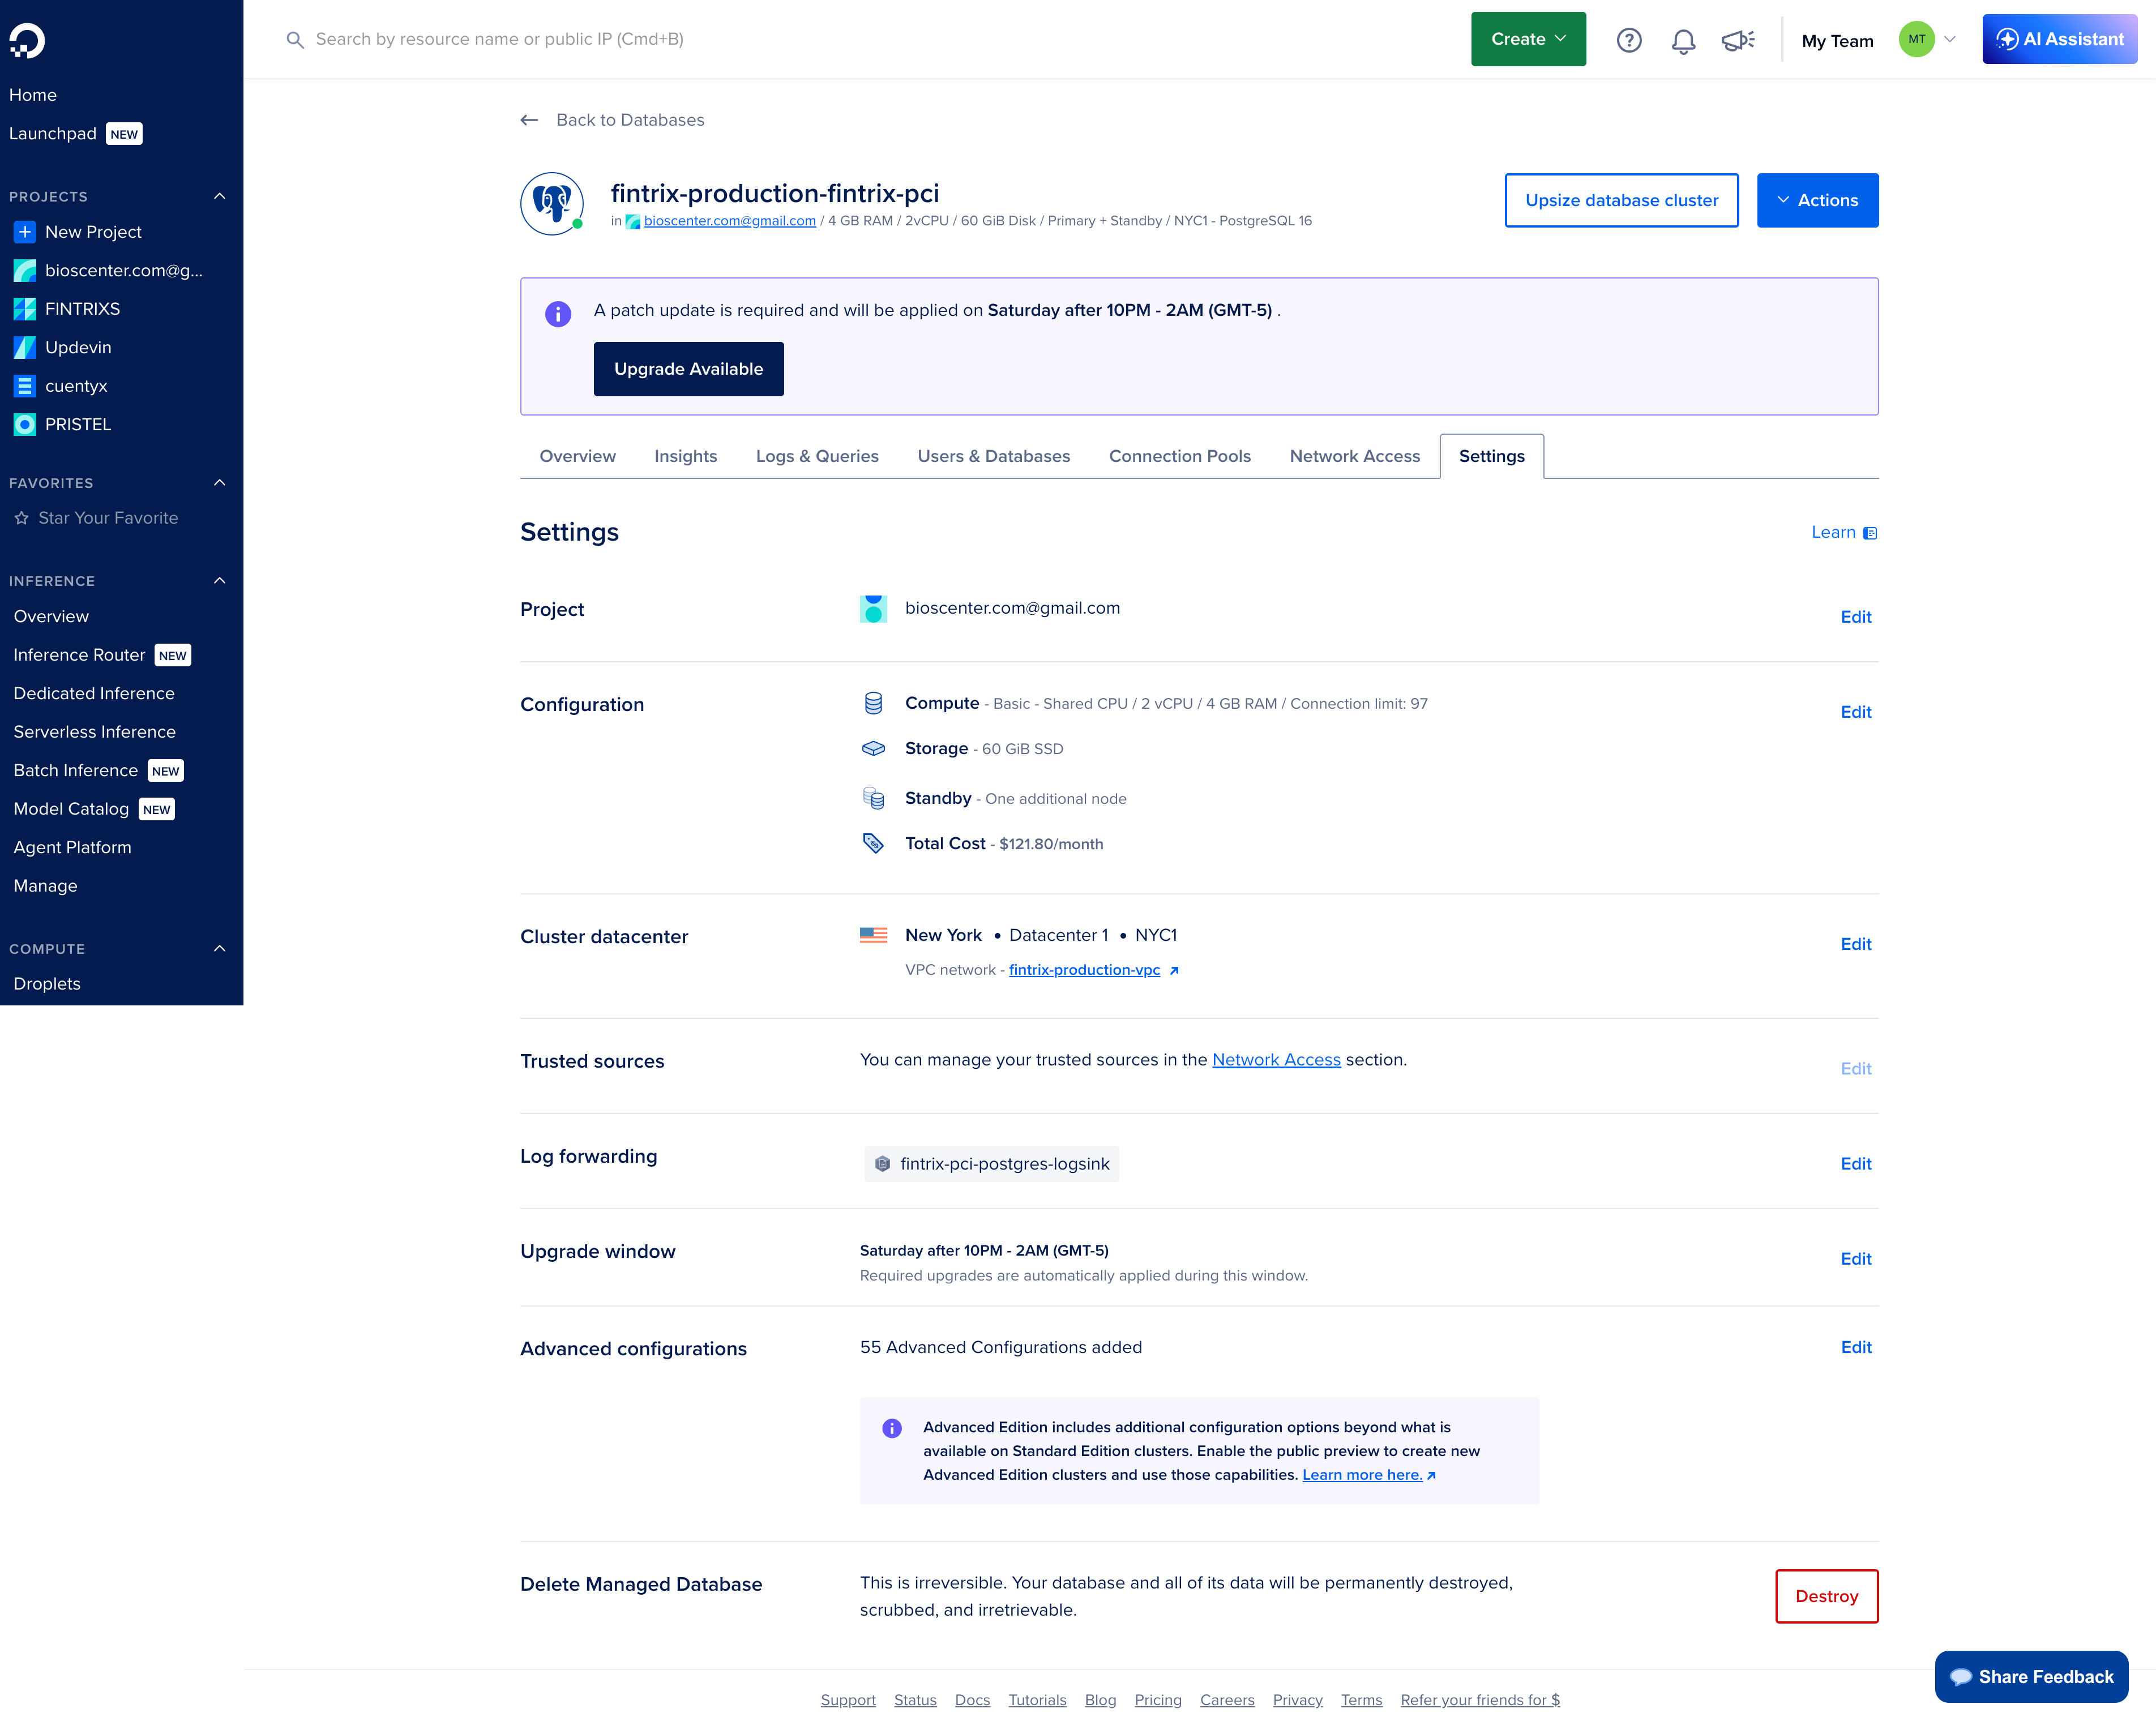Click the bioscenter.com@gmail.com header link
This screenshot has height=1730, width=2156.
730,221
